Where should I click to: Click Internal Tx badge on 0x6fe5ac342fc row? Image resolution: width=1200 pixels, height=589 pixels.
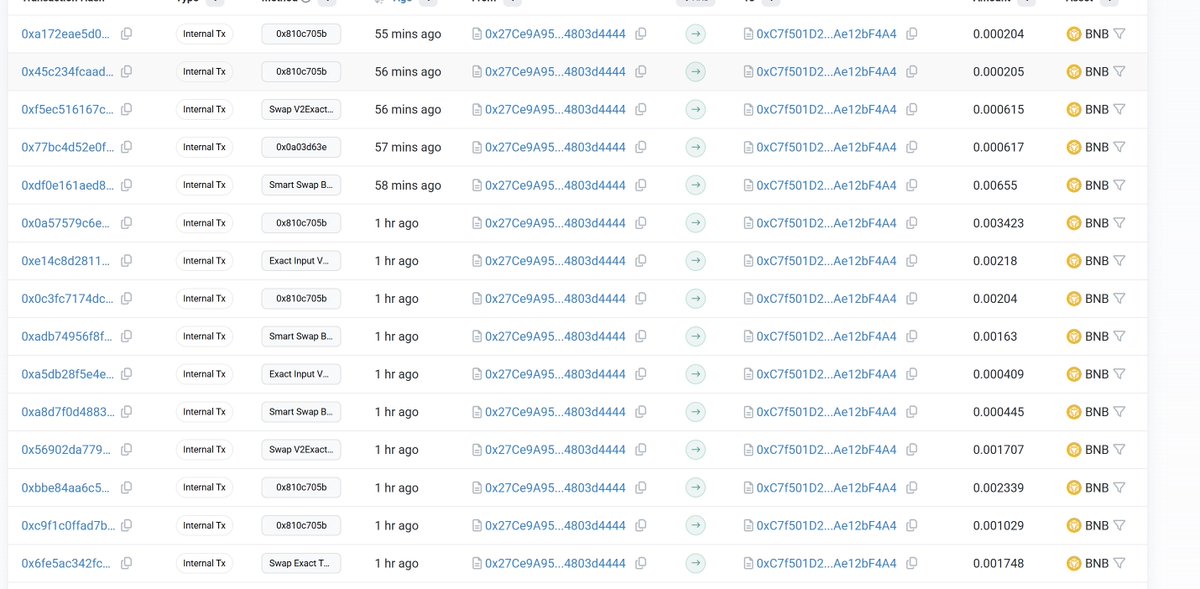pyautogui.click(x=204, y=563)
